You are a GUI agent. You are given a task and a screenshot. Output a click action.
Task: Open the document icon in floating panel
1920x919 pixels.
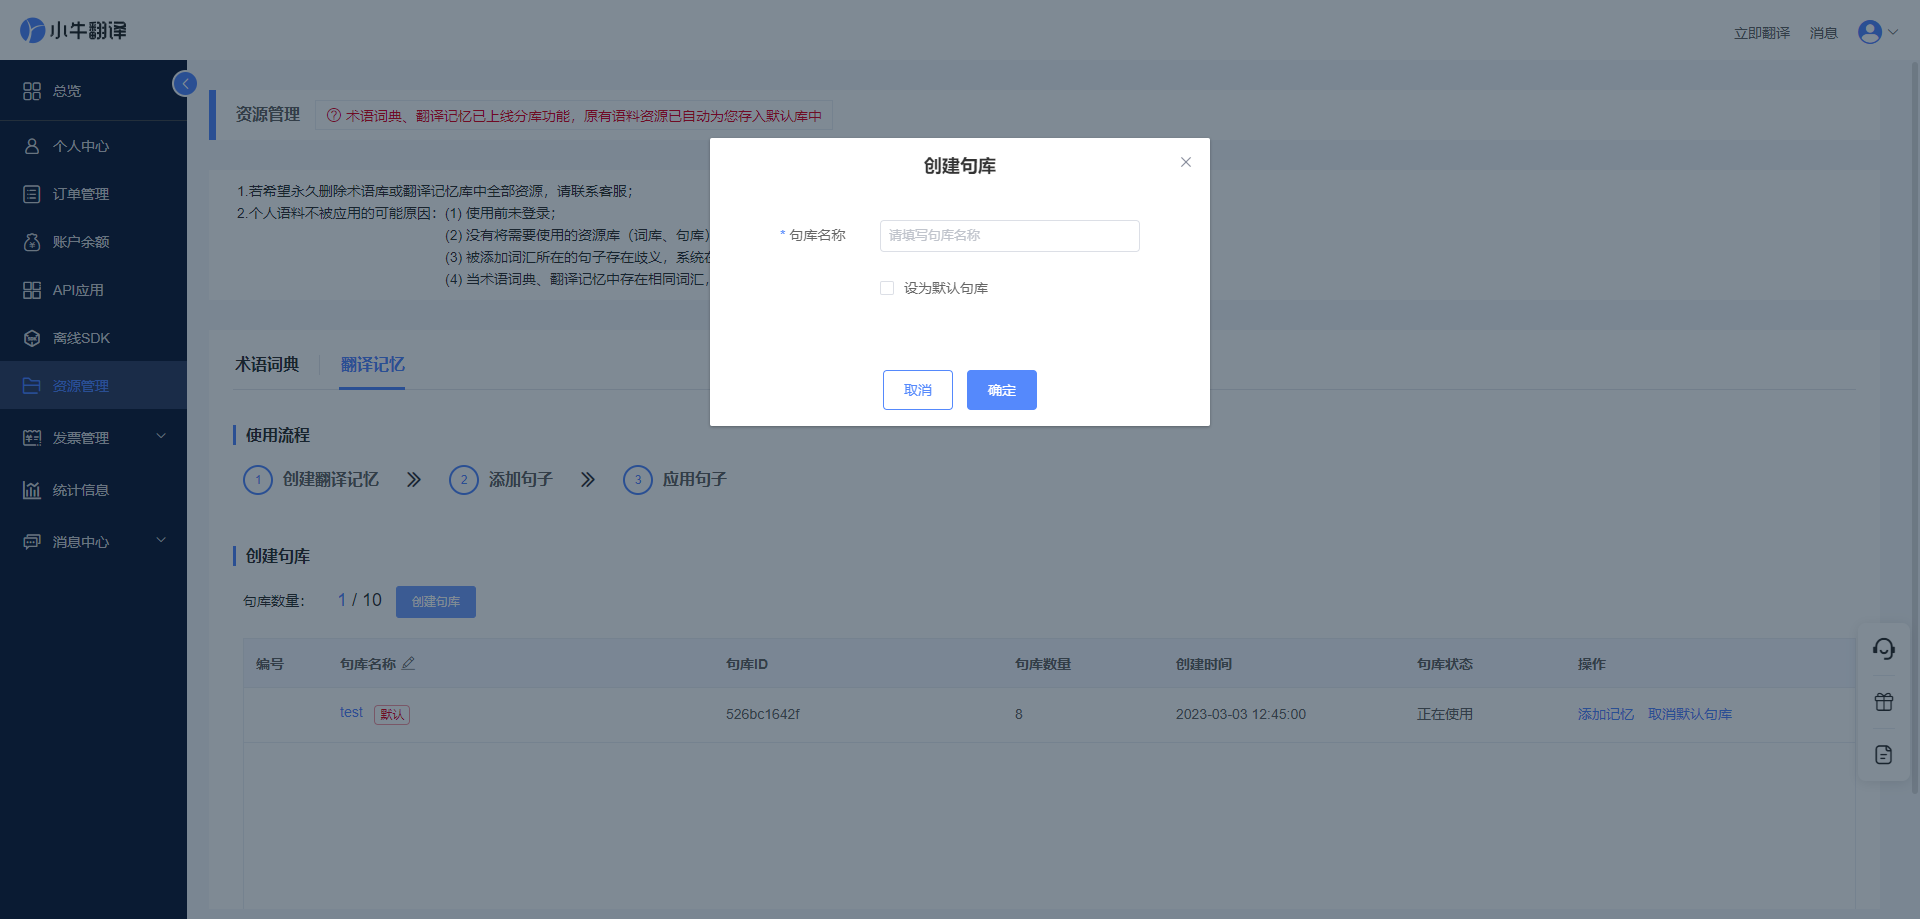(1884, 755)
